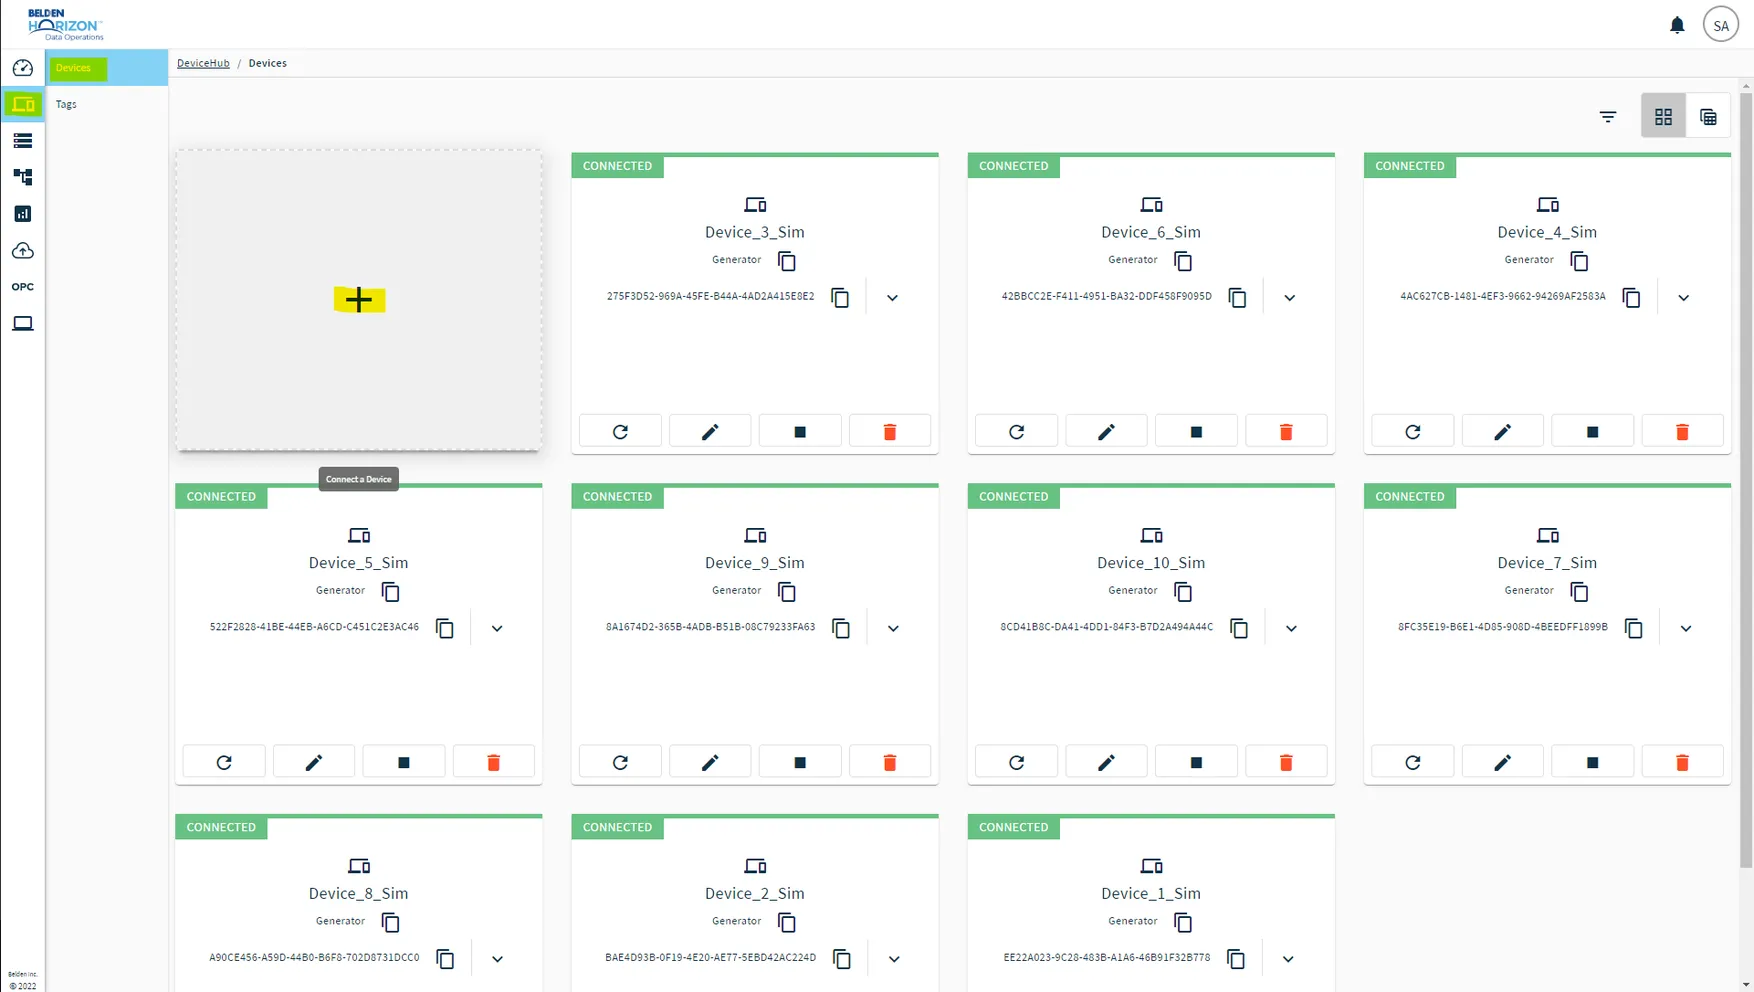Copy Device_3_Sim Generator type

coord(787,261)
